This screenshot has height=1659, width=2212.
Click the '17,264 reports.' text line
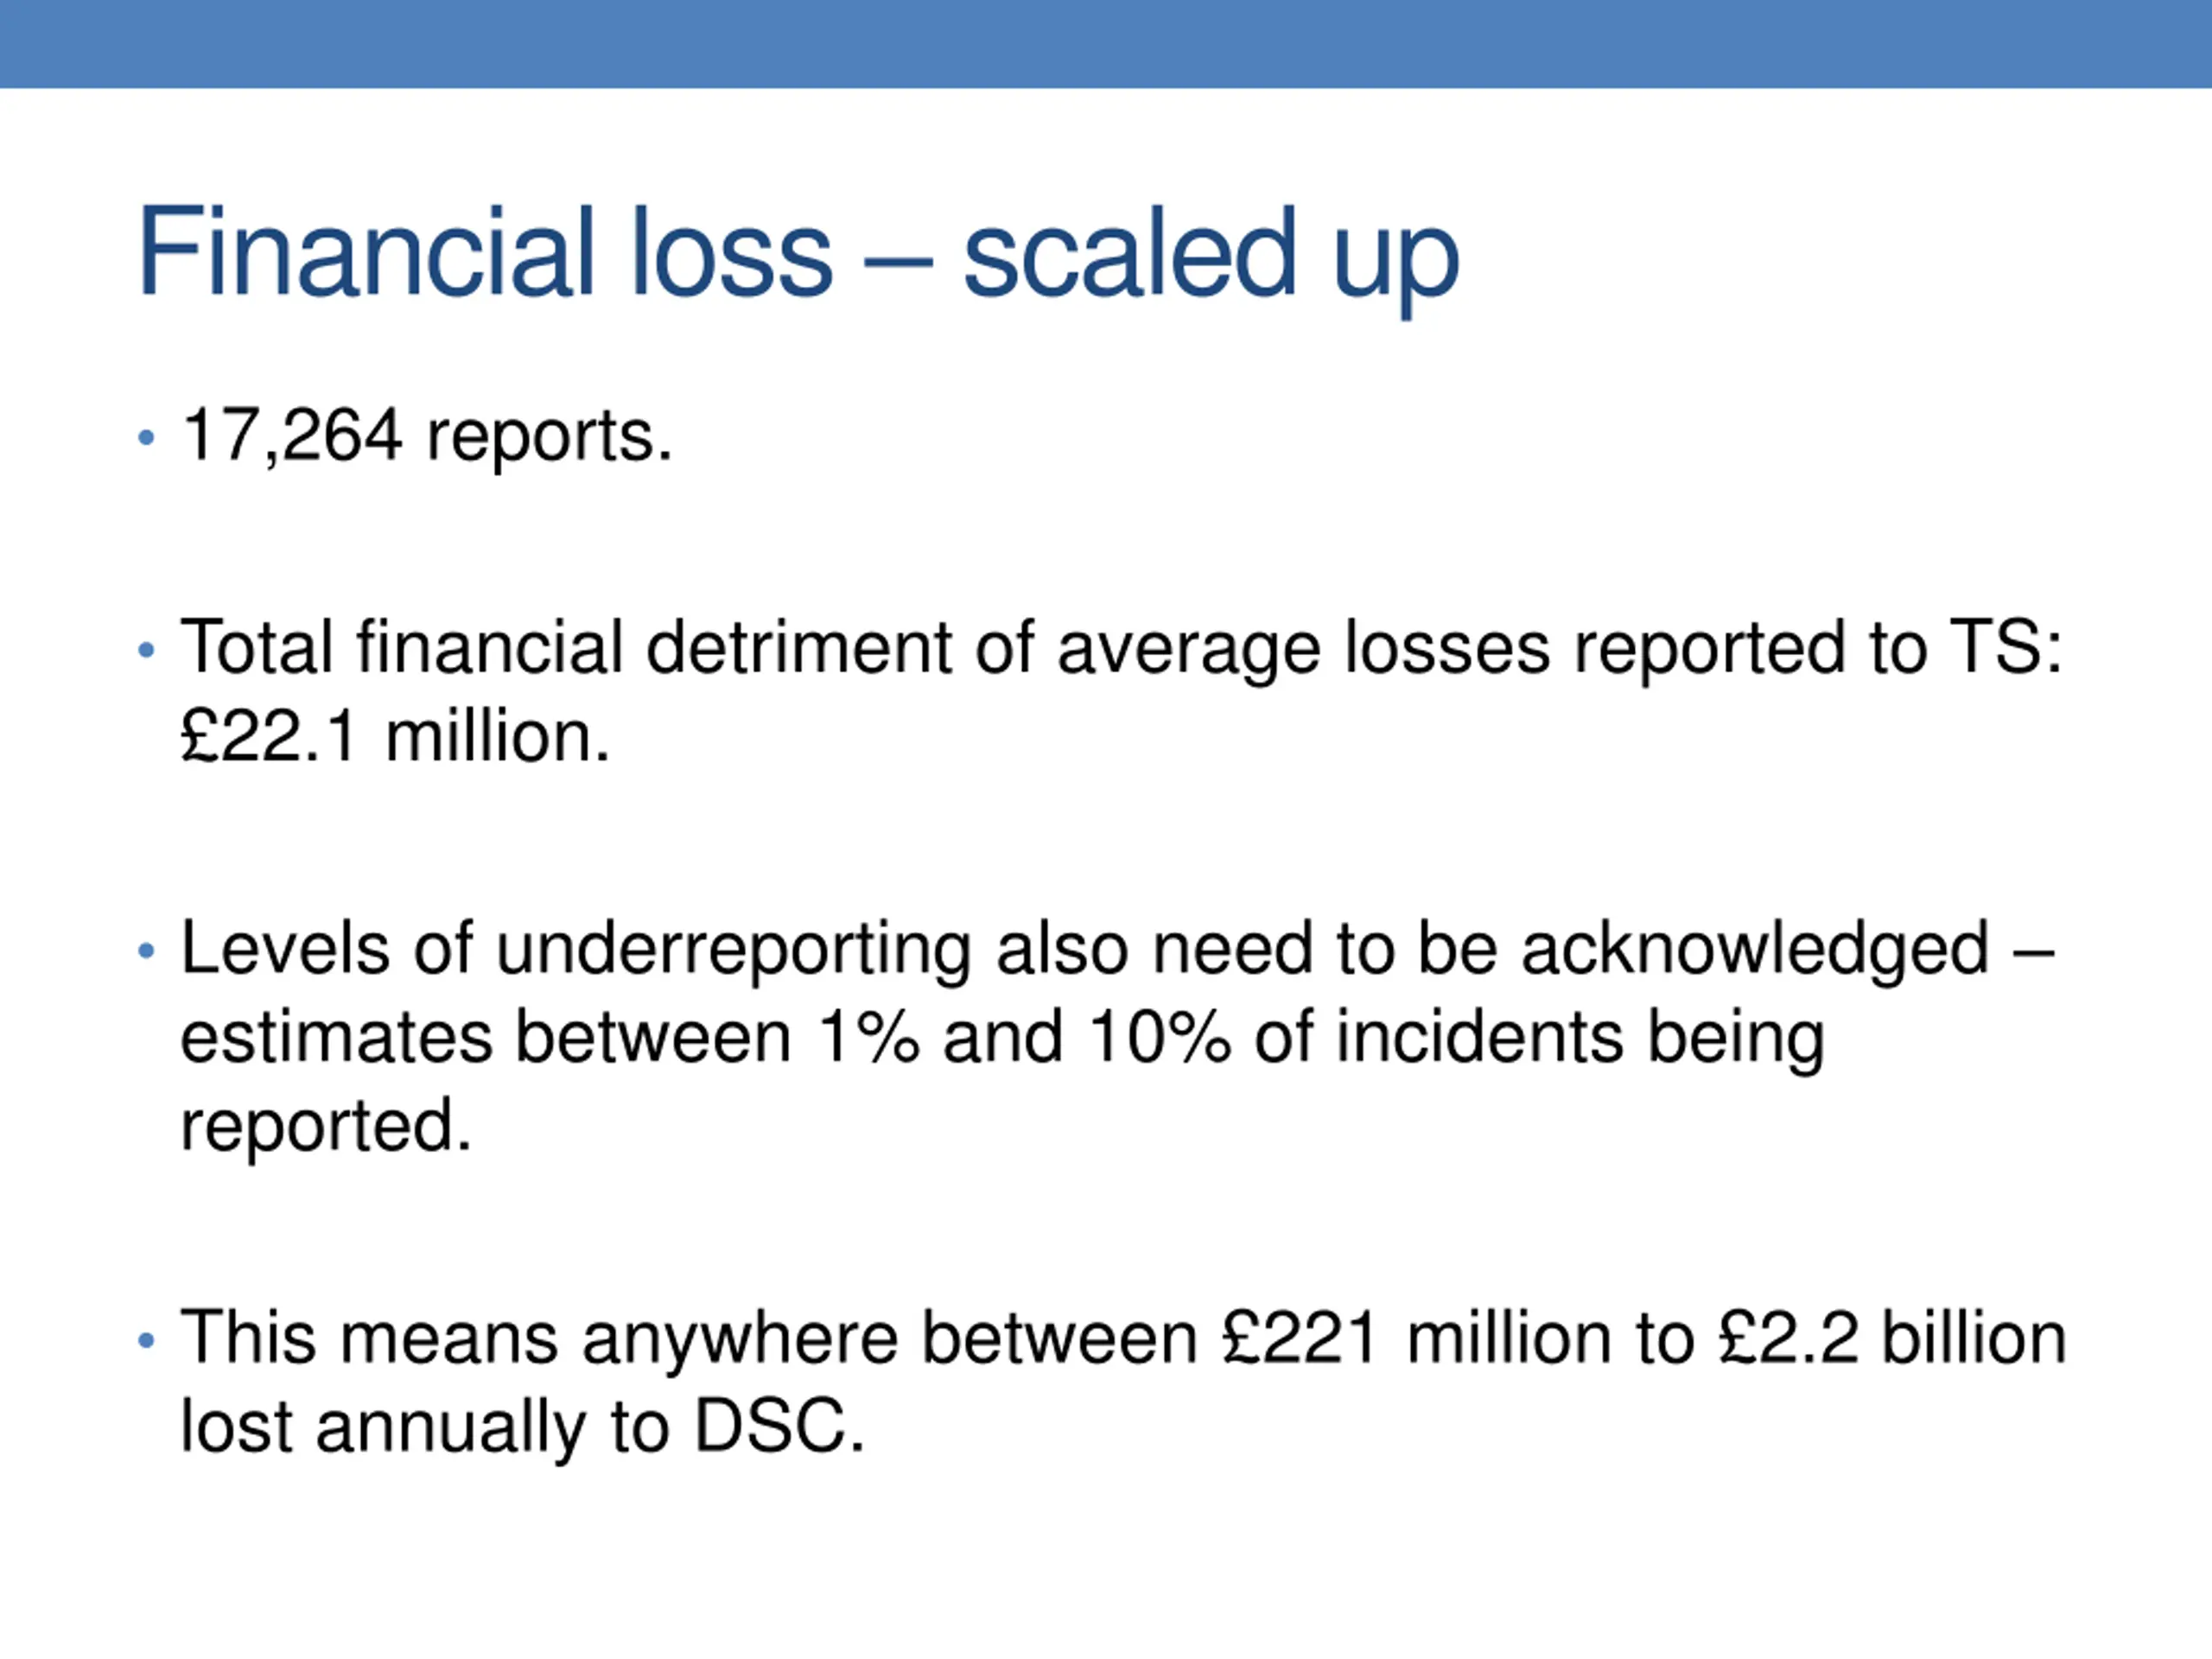[427, 436]
